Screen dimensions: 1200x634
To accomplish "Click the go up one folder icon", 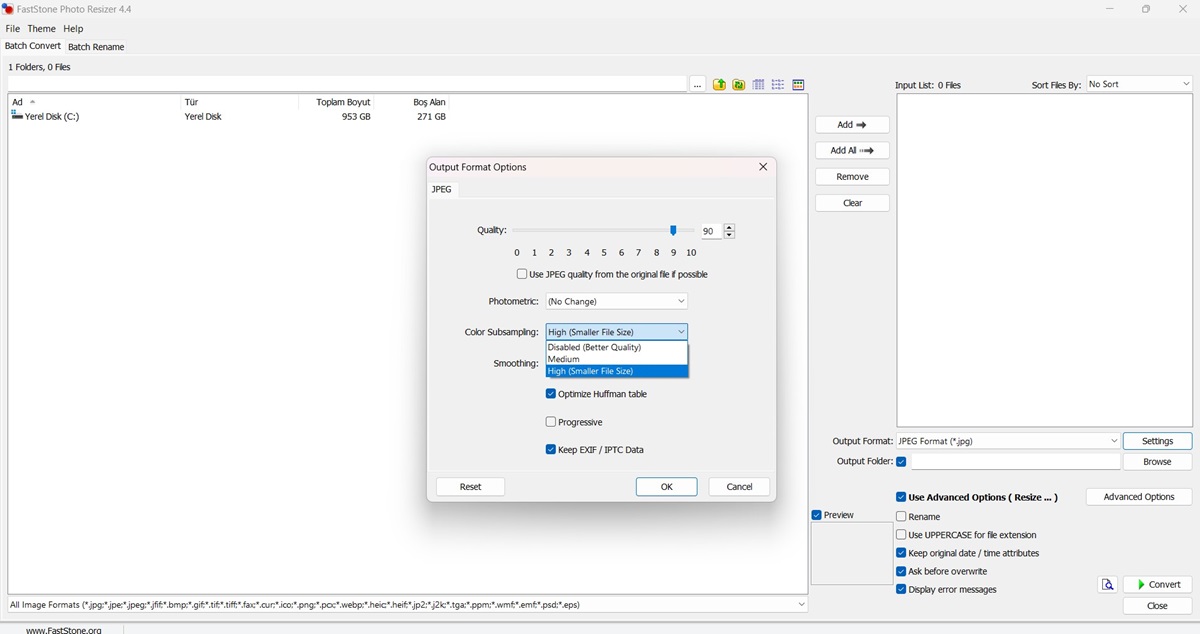I will coord(719,85).
